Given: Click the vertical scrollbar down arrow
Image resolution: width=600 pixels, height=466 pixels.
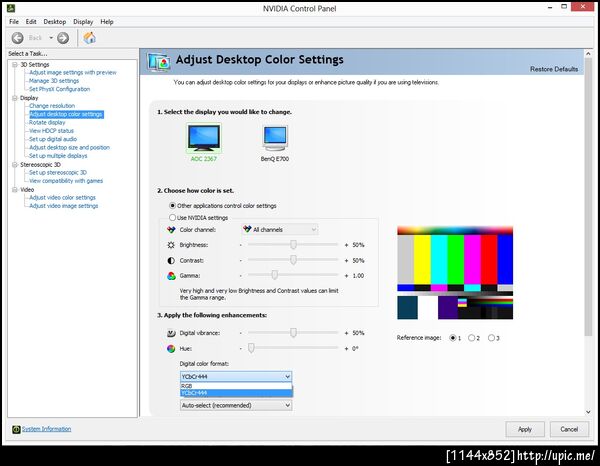Looking at the screenshot, I should pos(588,412).
